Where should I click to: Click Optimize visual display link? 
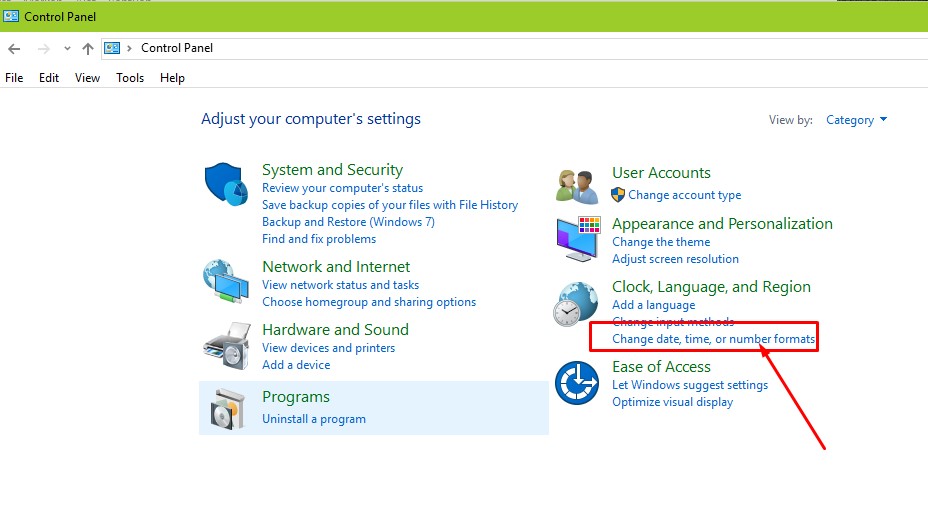tap(672, 402)
